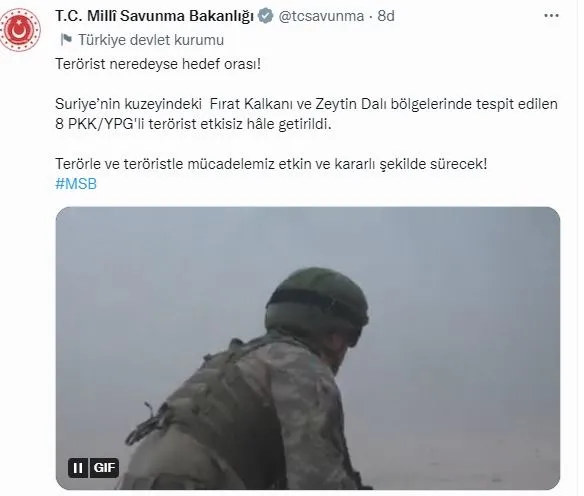Click the GIF badge on the media
584x496 pixels.
point(104,468)
